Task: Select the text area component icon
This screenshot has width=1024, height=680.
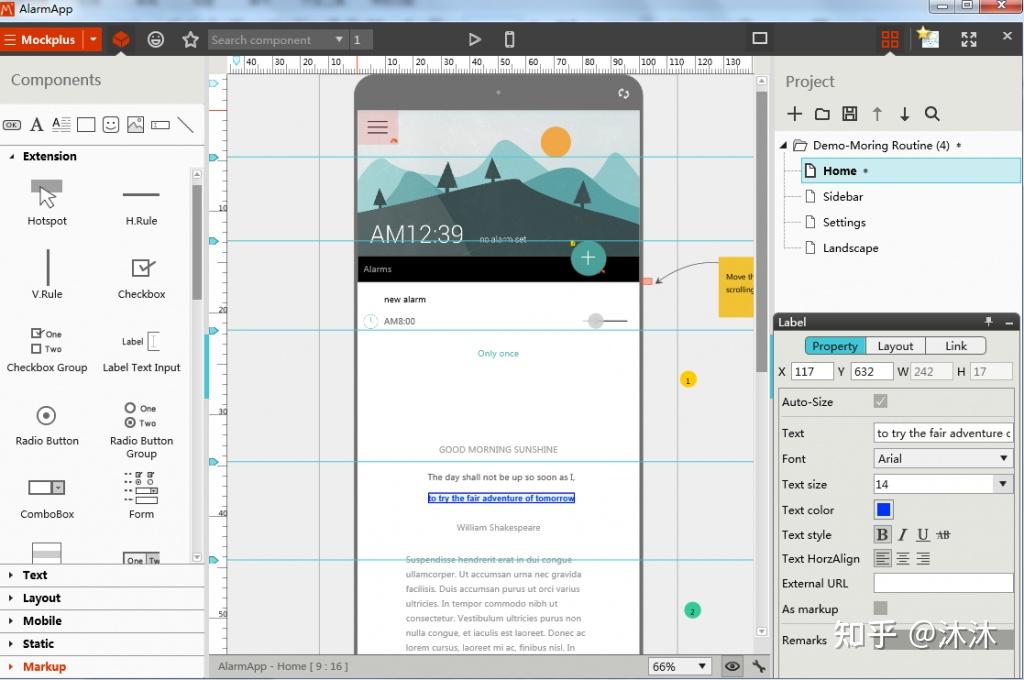Action: (x=61, y=124)
